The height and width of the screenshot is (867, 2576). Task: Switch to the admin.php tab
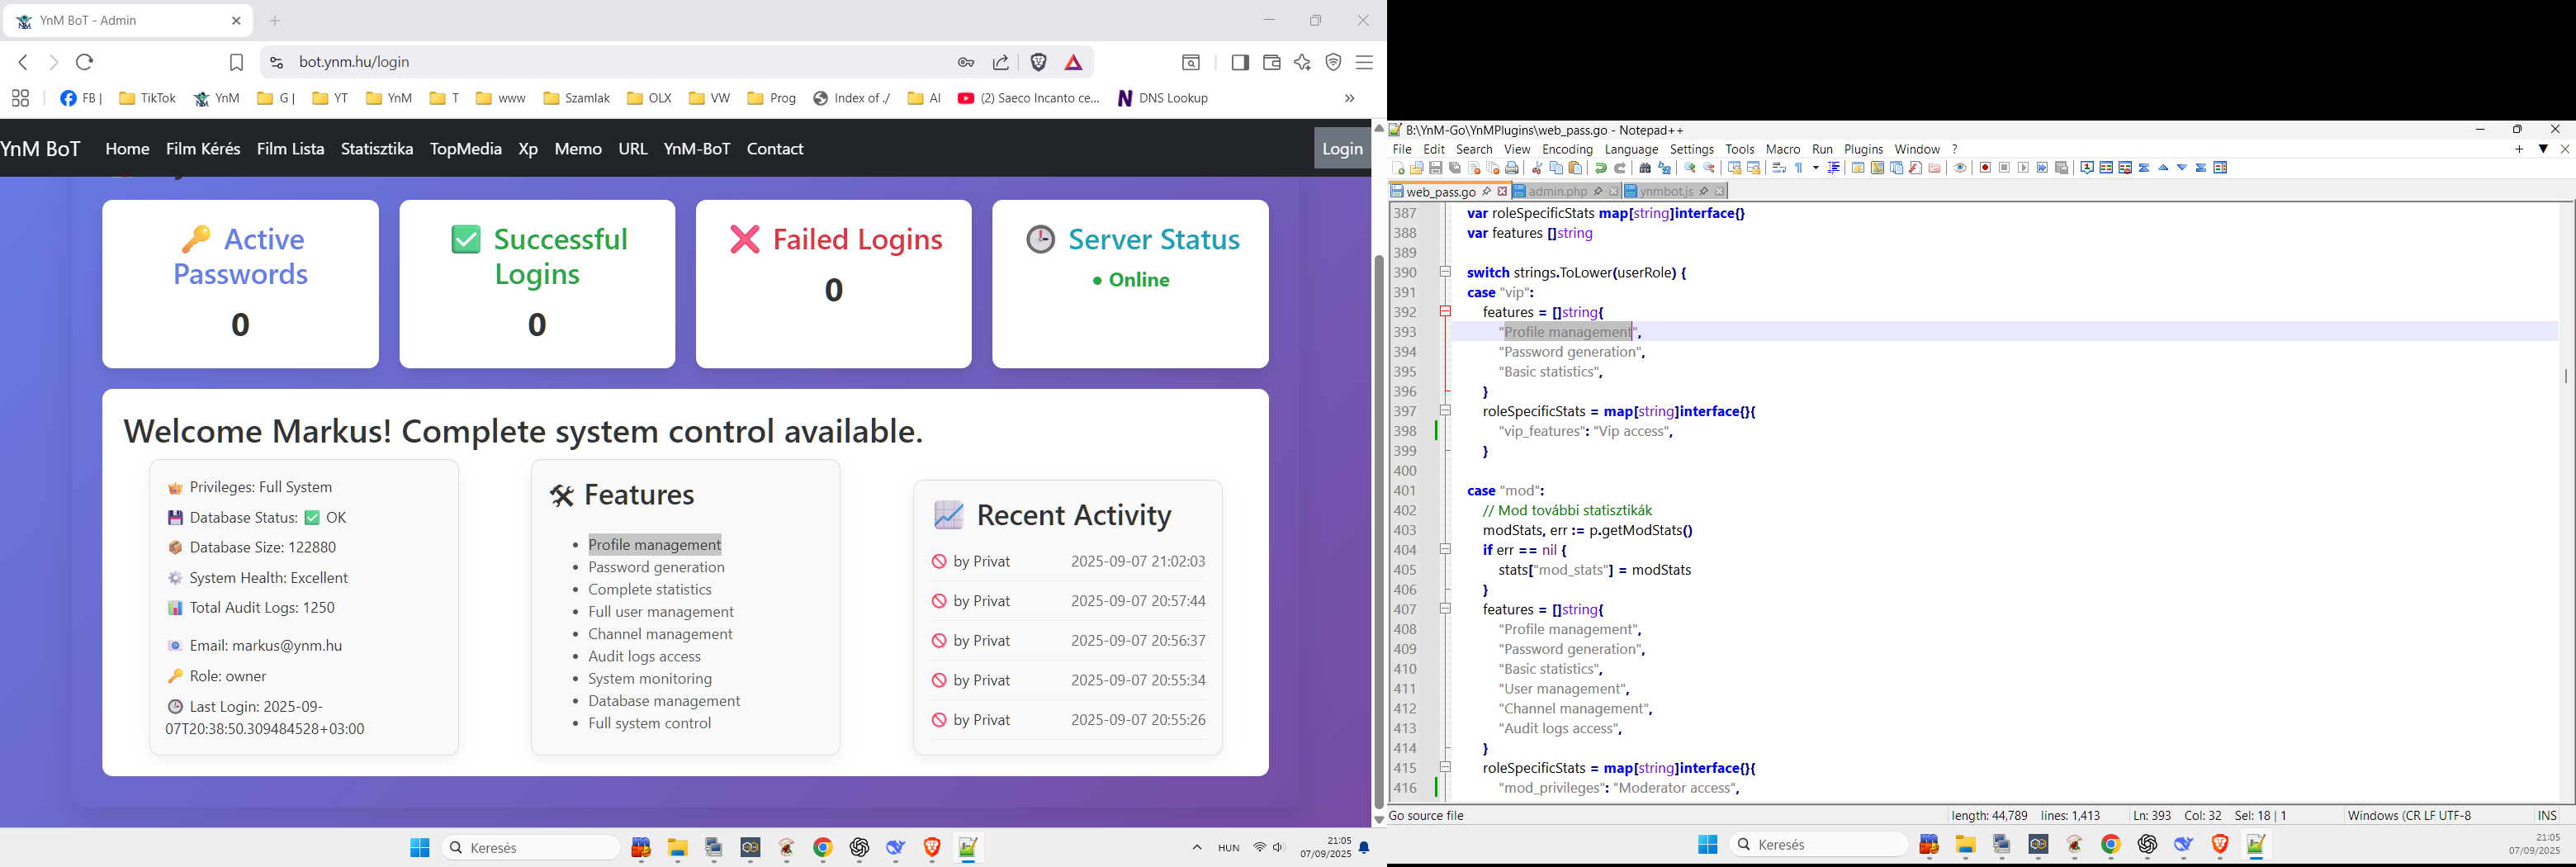[1558, 192]
